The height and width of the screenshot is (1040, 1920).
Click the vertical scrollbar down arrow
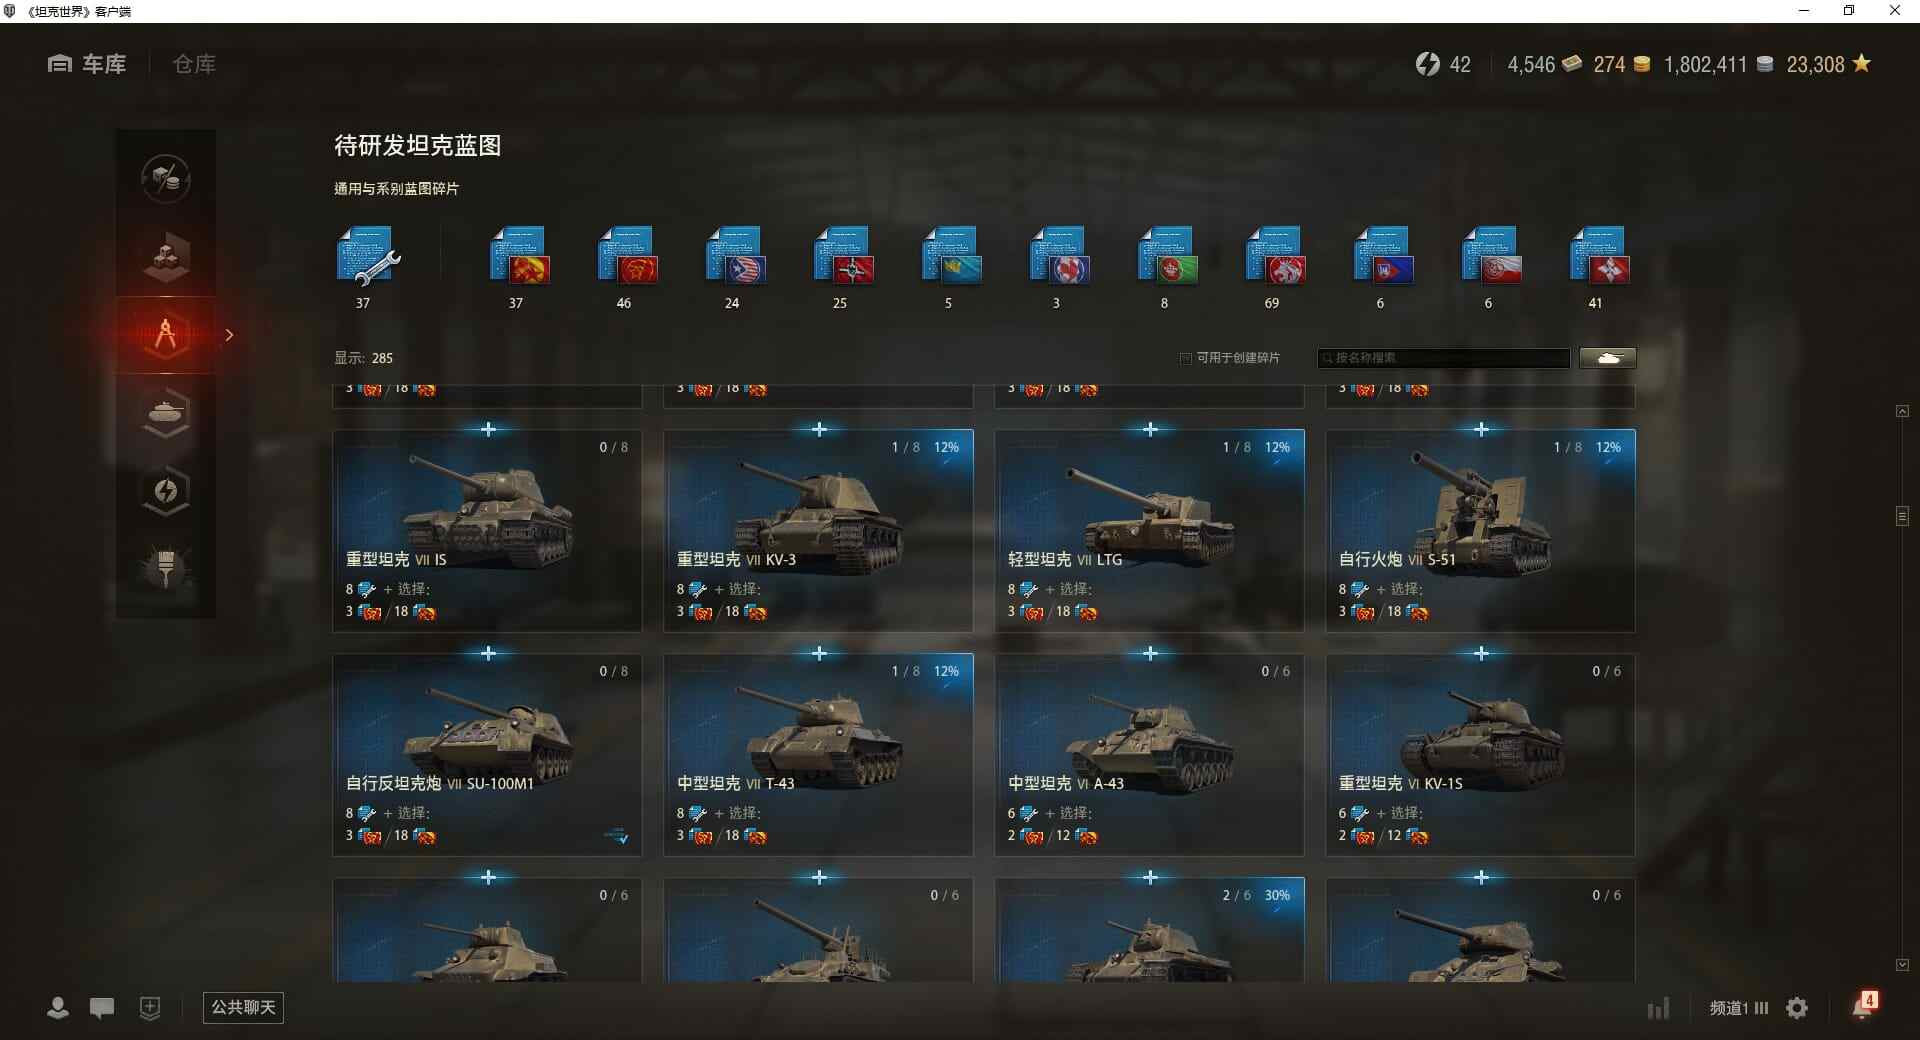1902,965
